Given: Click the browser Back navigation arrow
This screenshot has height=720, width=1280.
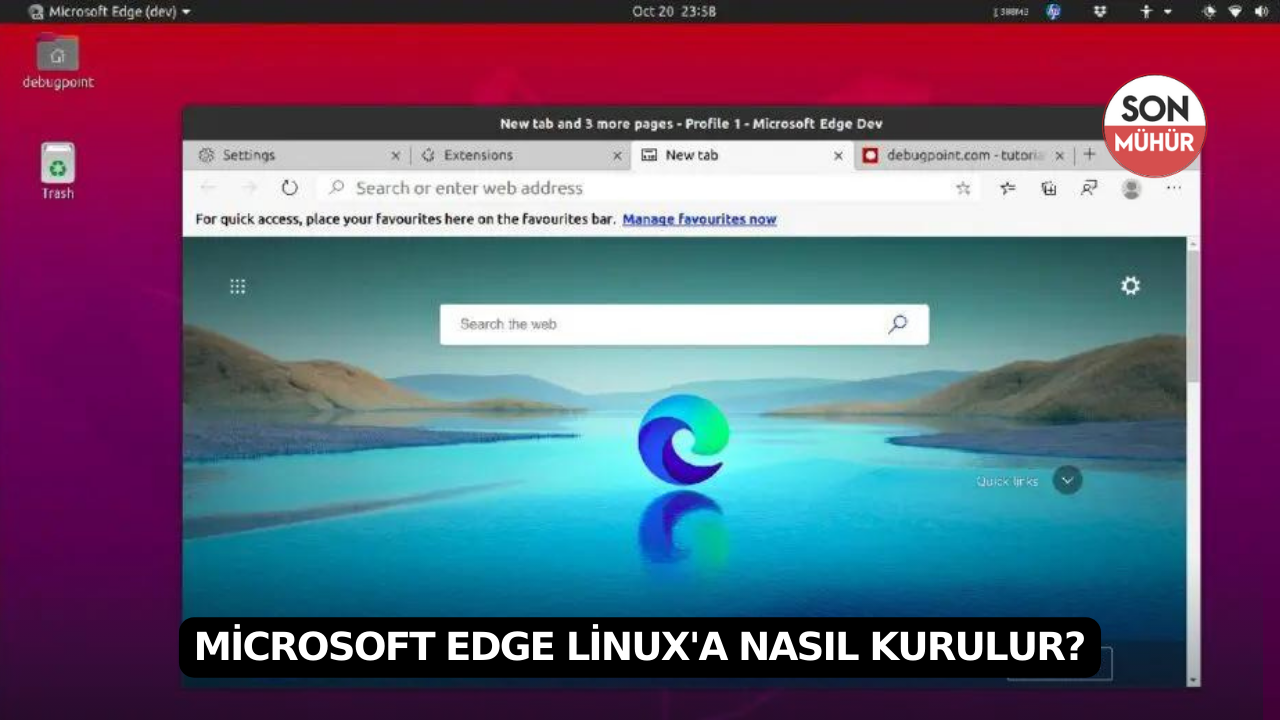Looking at the screenshot, I should [207, 188].
